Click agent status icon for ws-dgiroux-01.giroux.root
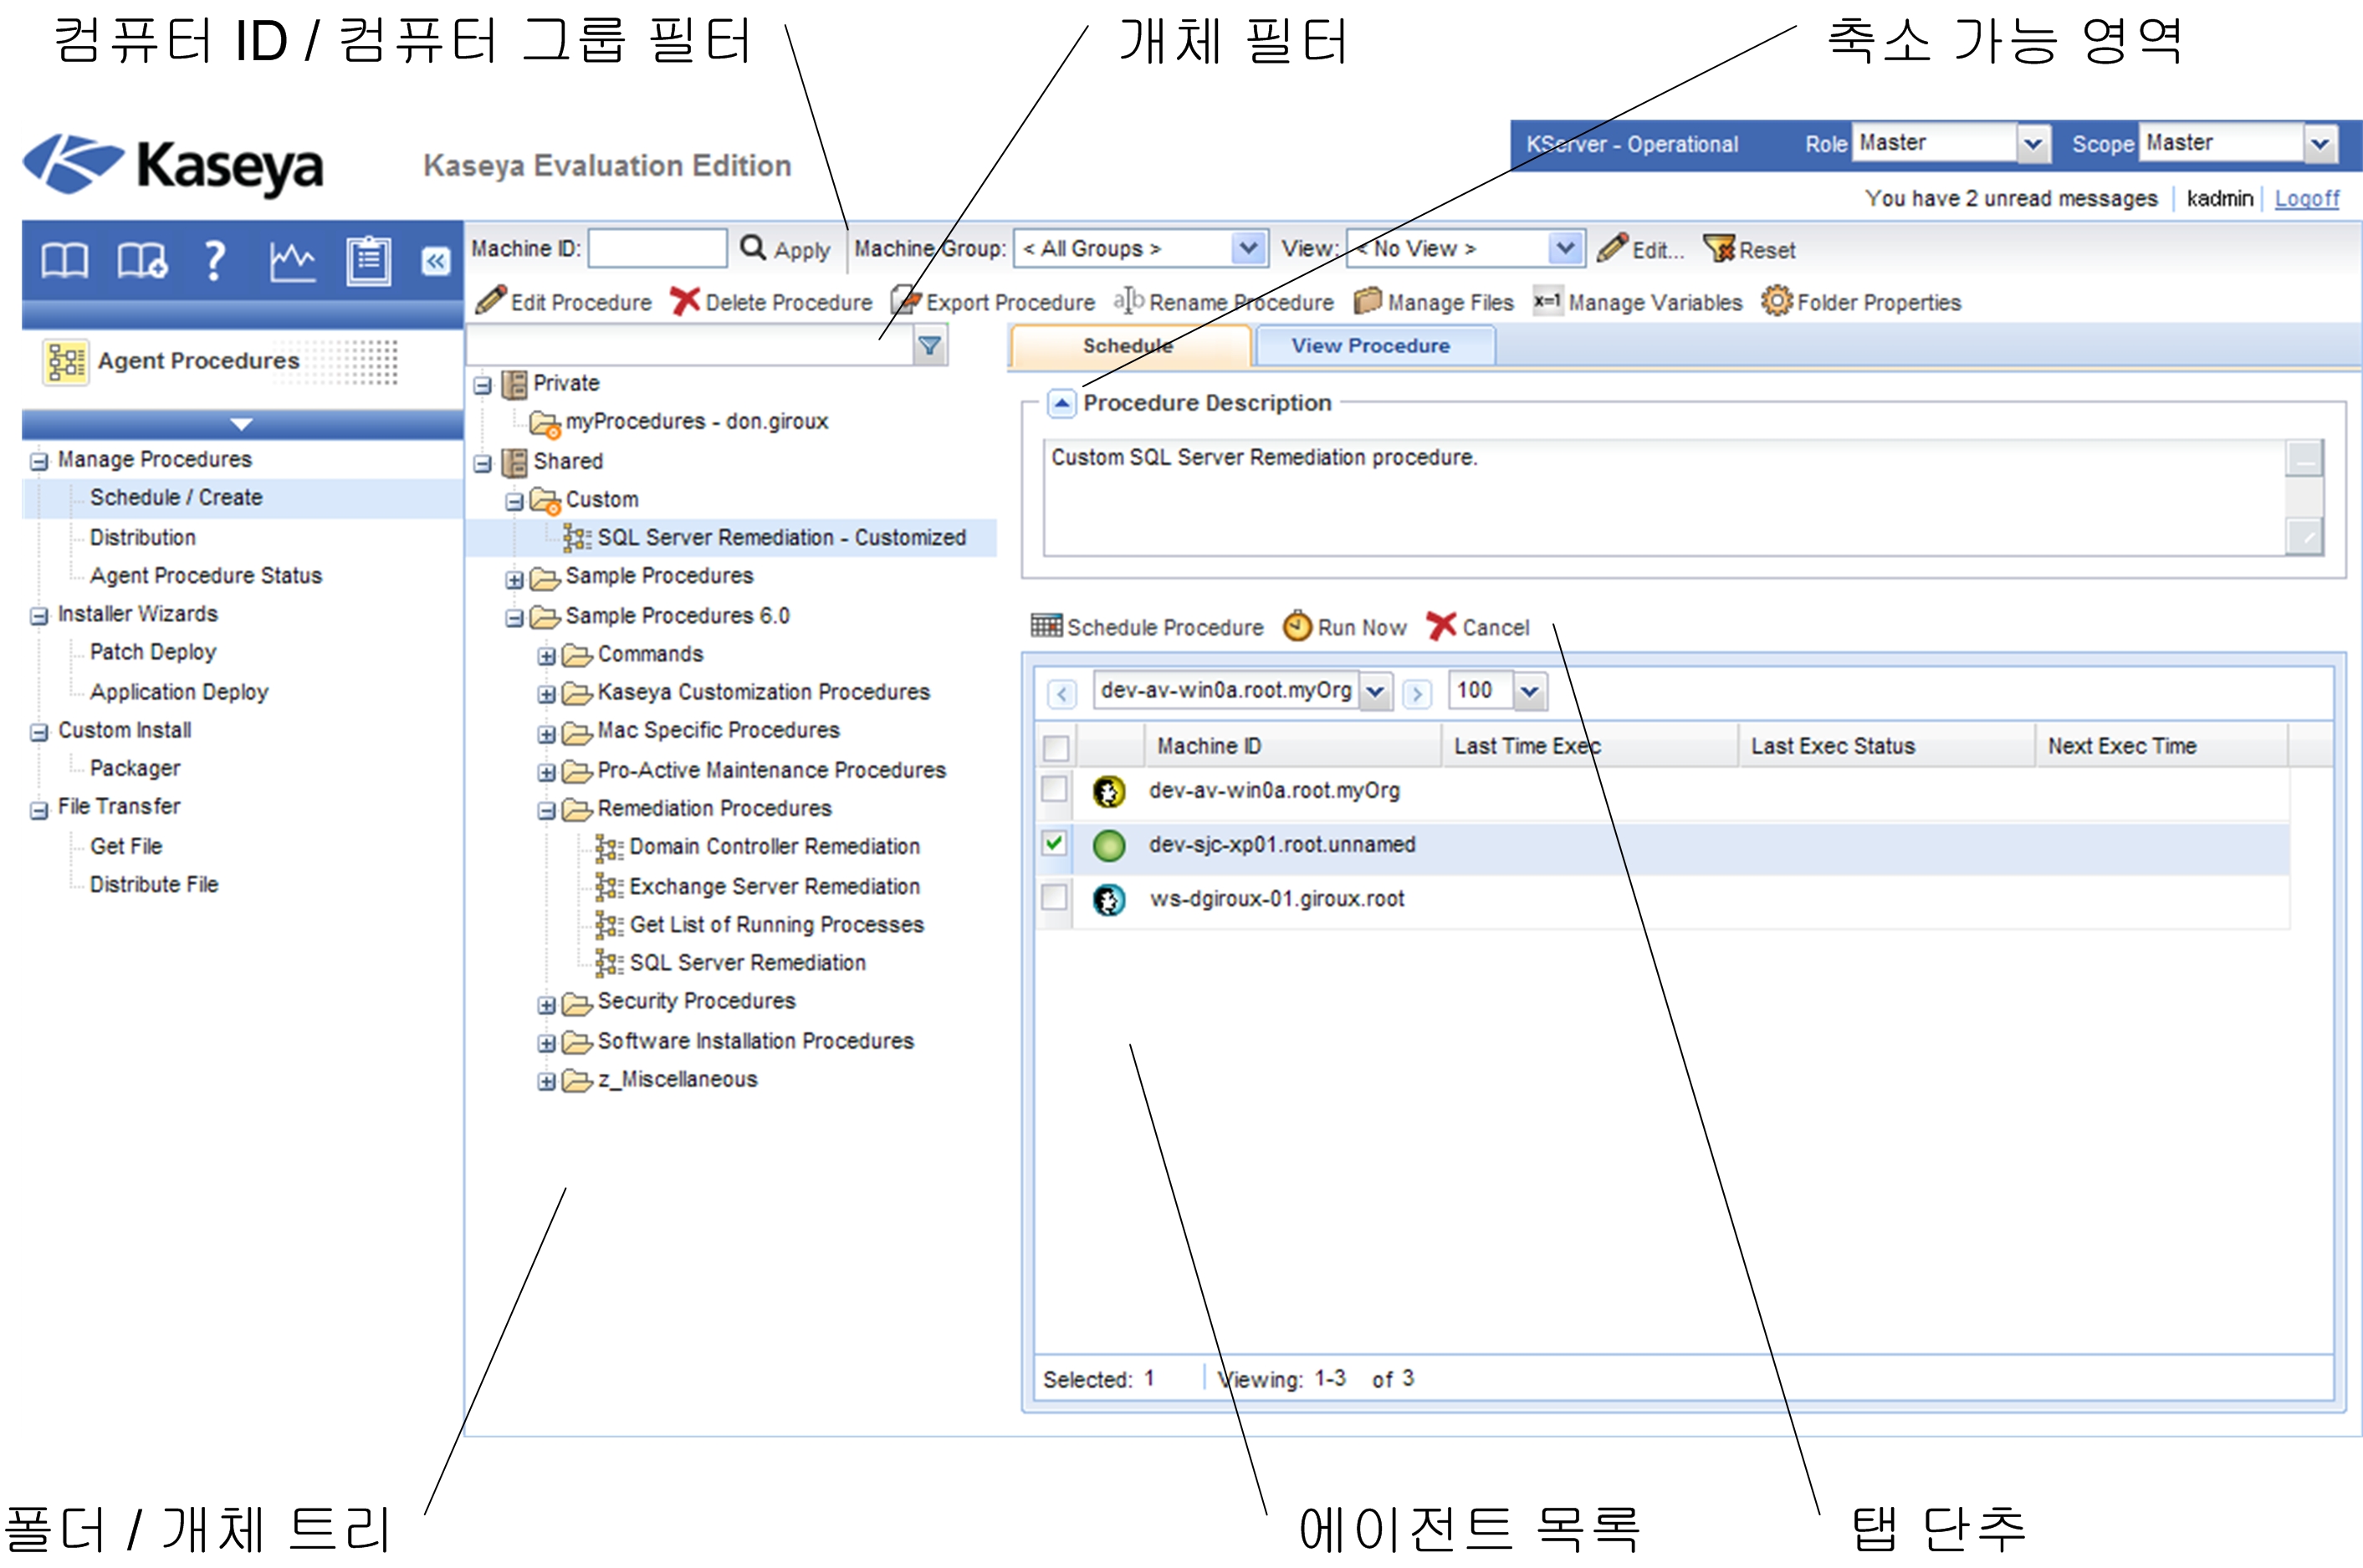Image resolution: width=2363 pixels, height=1568 pixels. pyautogui.click(x=1108, y=900)
